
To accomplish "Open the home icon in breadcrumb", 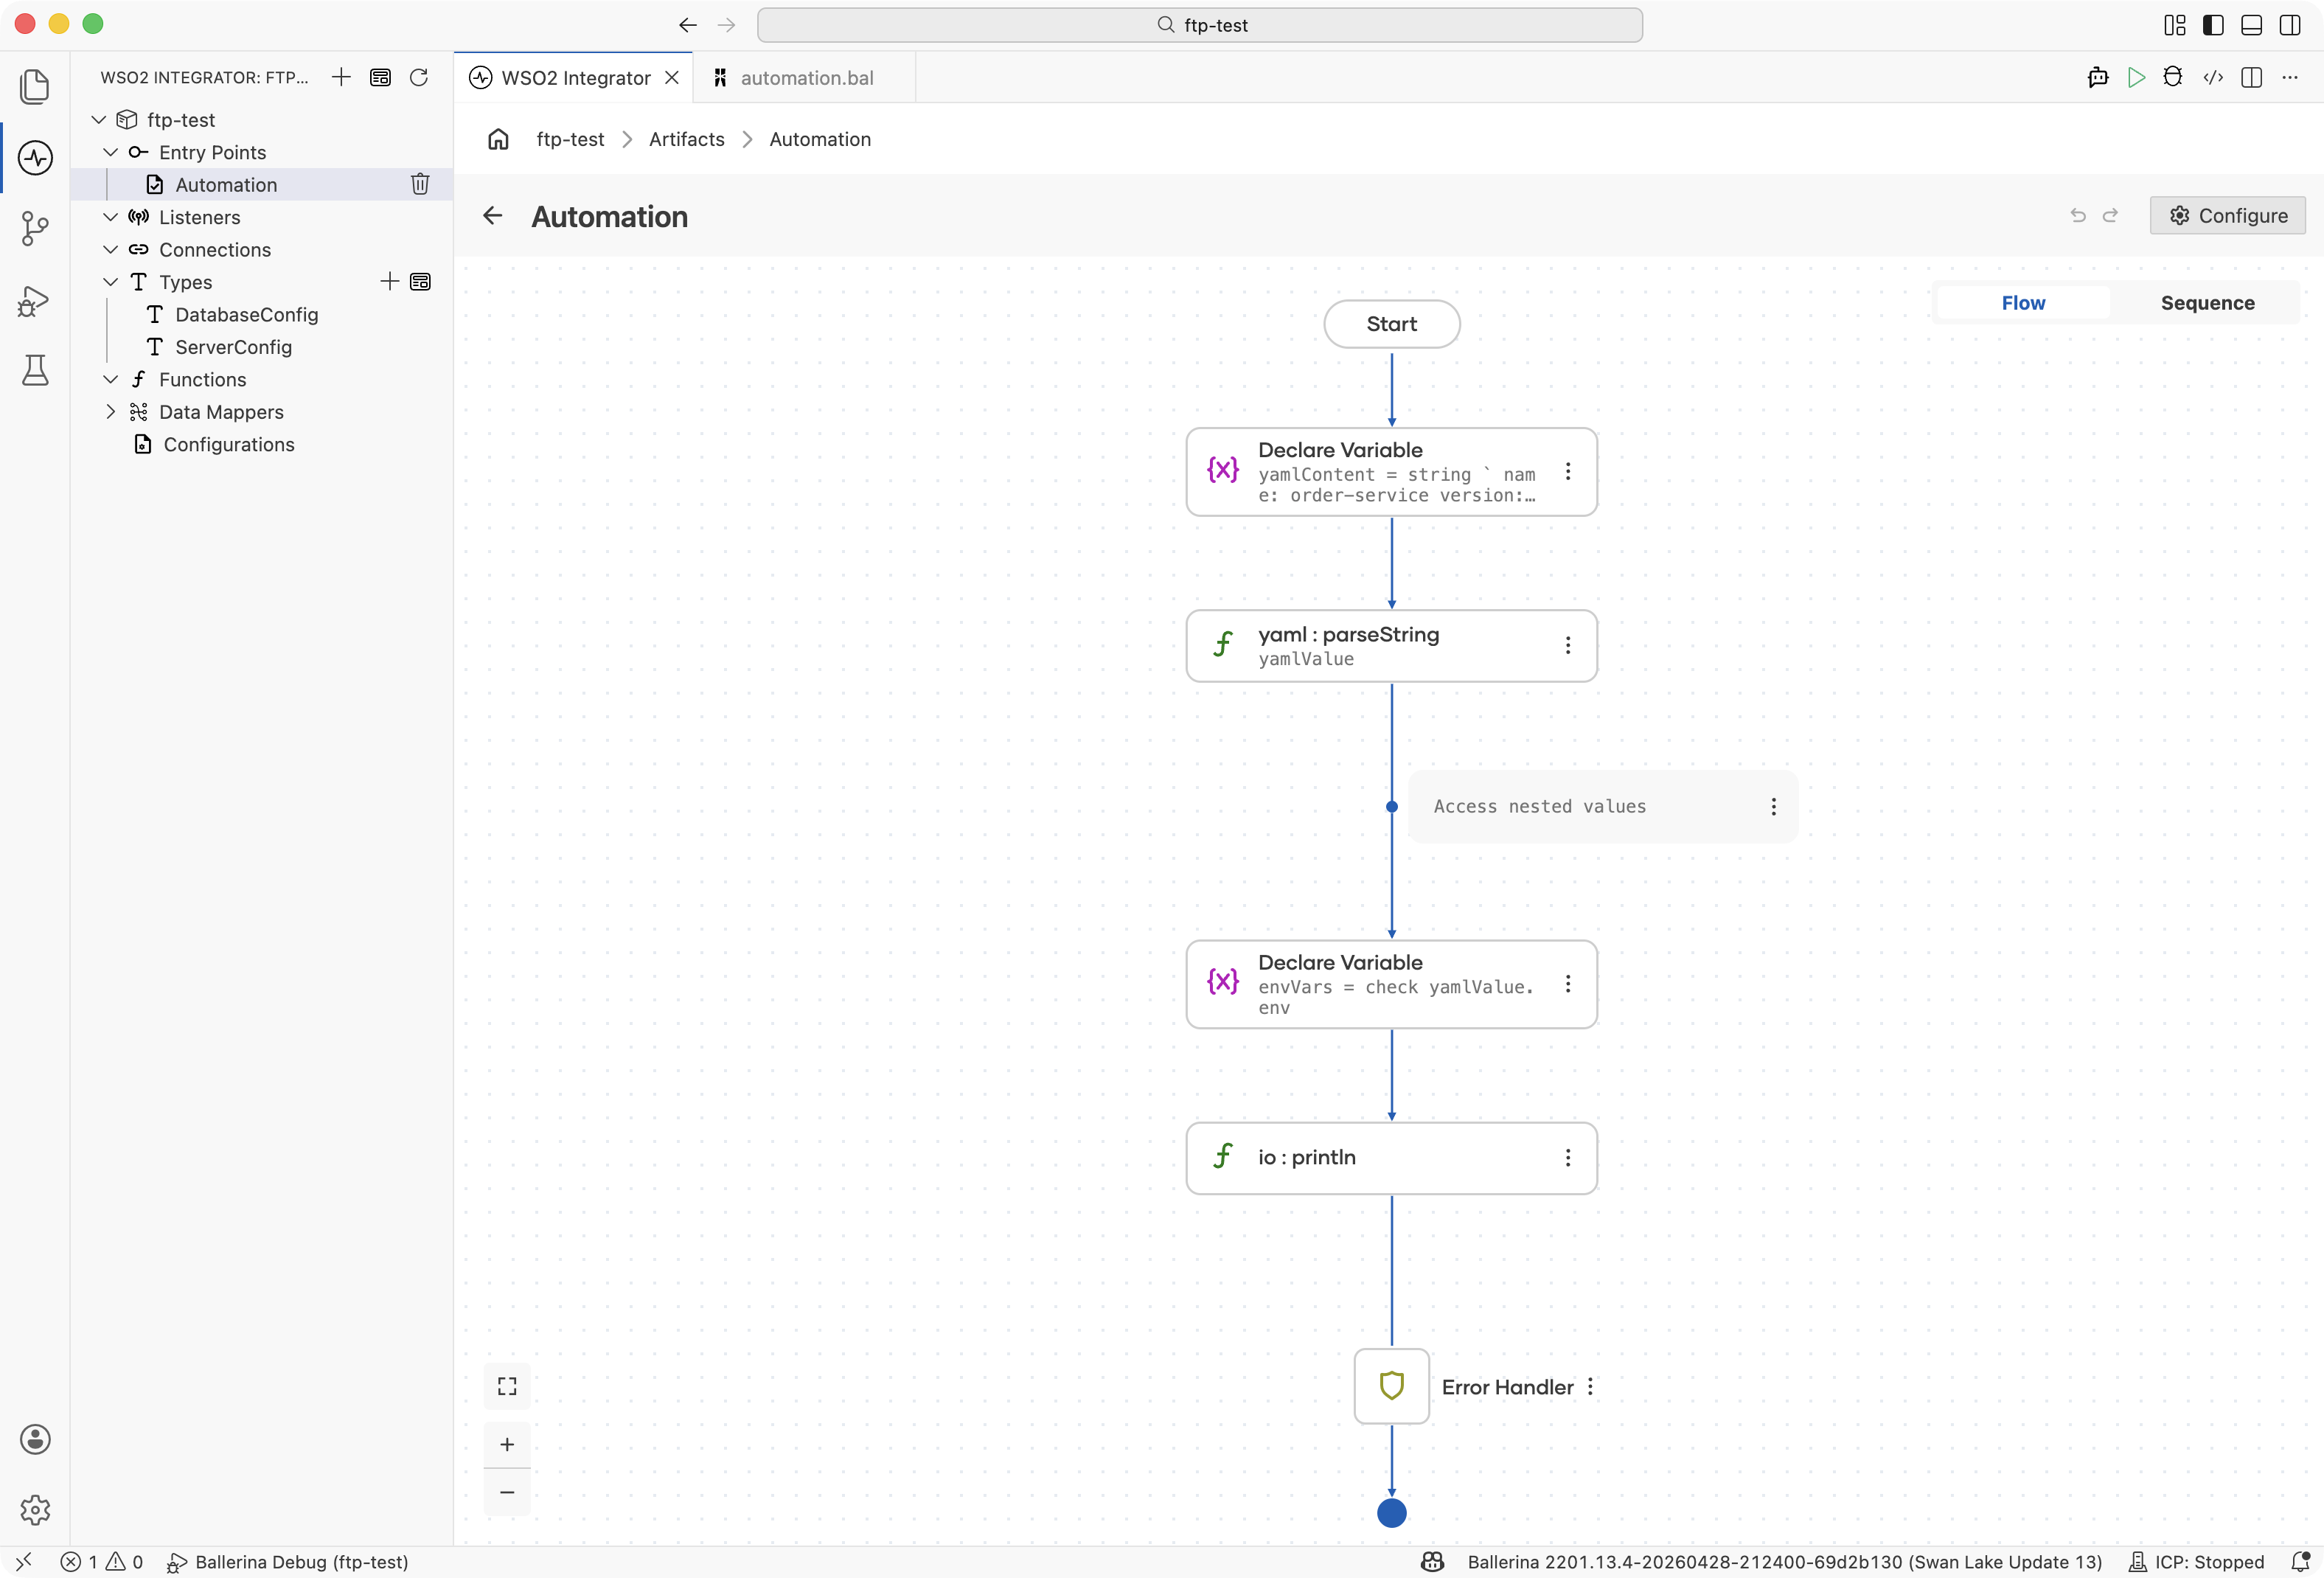I will point(498,139).
